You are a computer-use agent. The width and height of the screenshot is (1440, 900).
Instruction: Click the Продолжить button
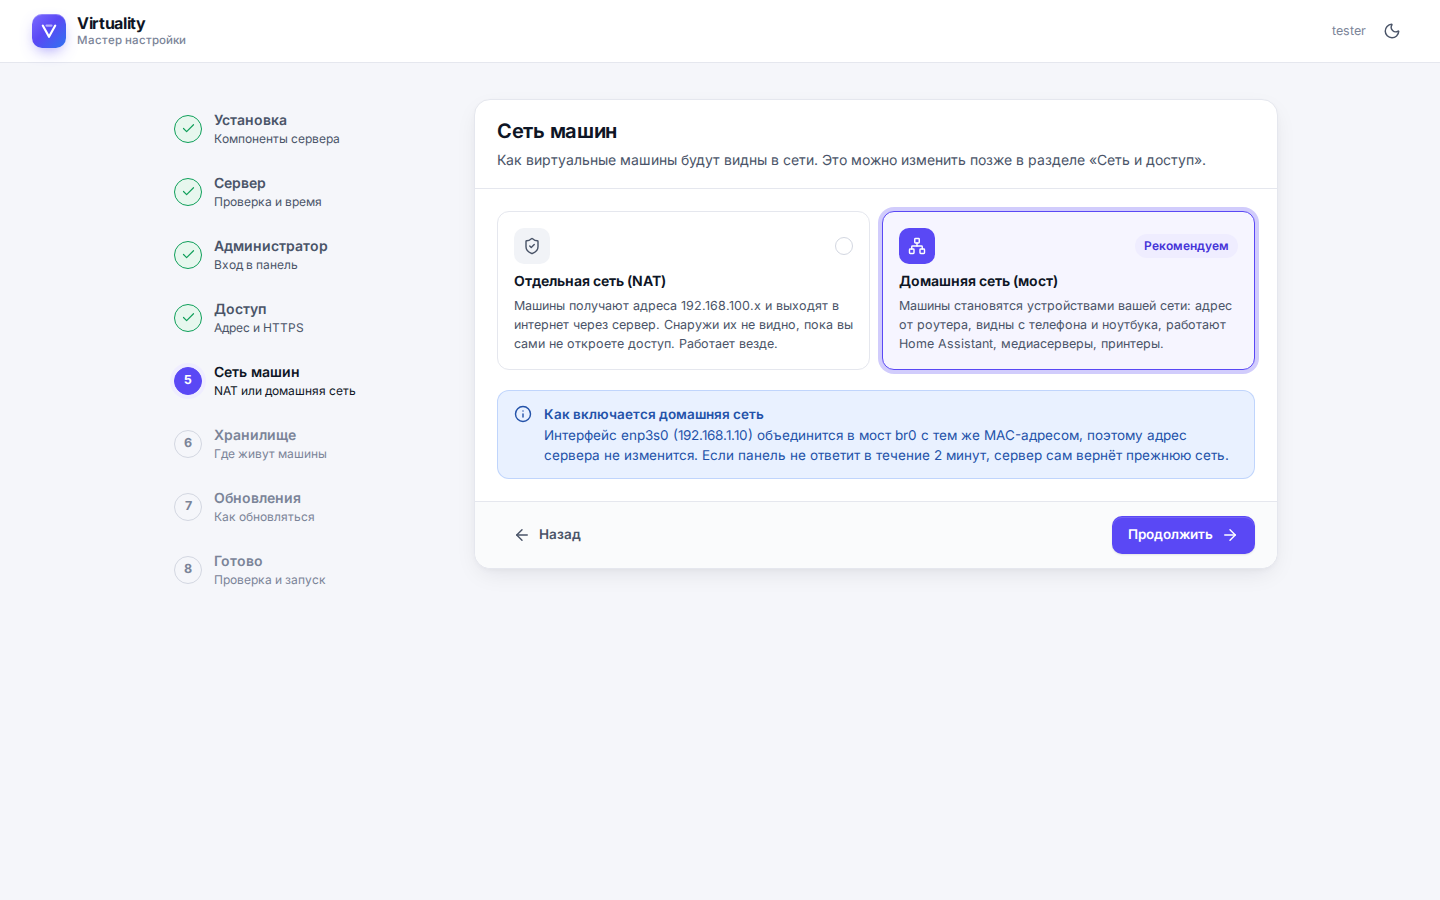coord(1183,535)
